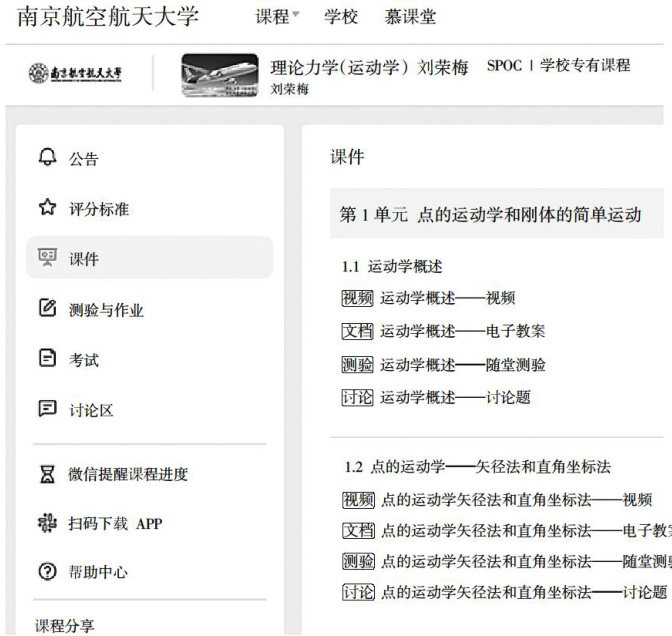
Task: Click the chat bubble icon for 讨论区
Action: click(47, 409)
